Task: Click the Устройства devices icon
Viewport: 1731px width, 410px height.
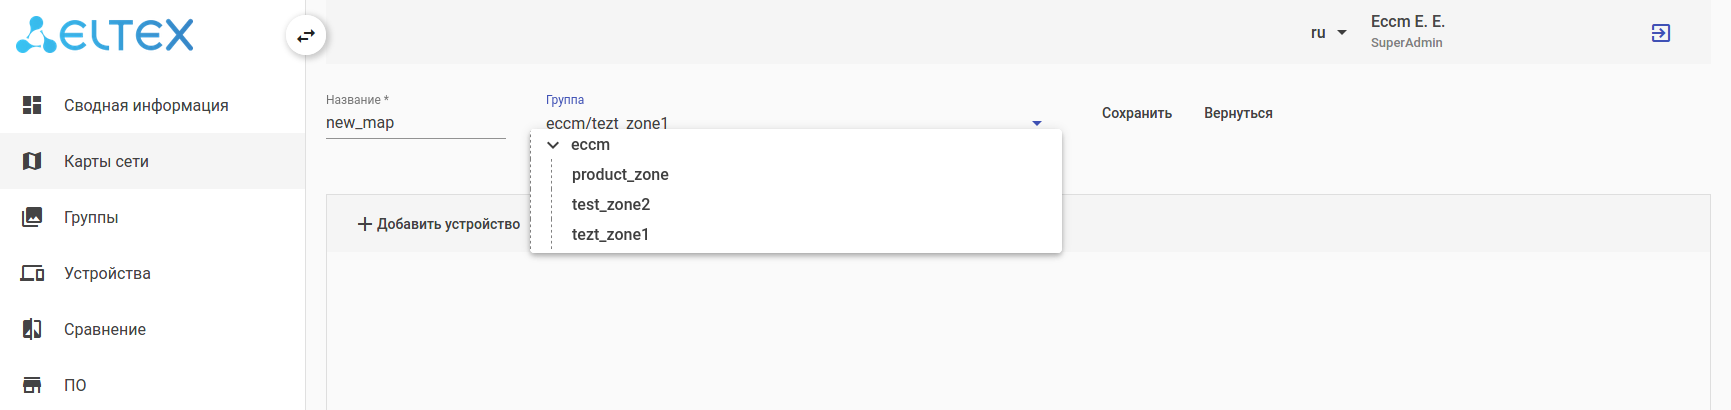Action: [x=32, y=273]
